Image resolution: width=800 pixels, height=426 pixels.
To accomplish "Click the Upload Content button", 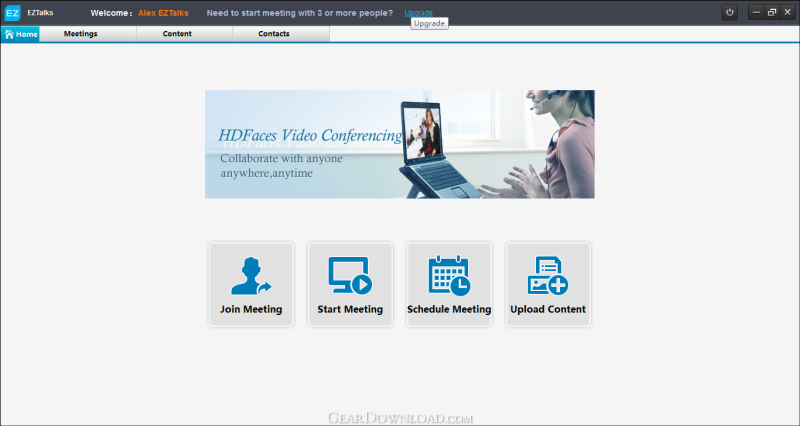I will 548,284.
